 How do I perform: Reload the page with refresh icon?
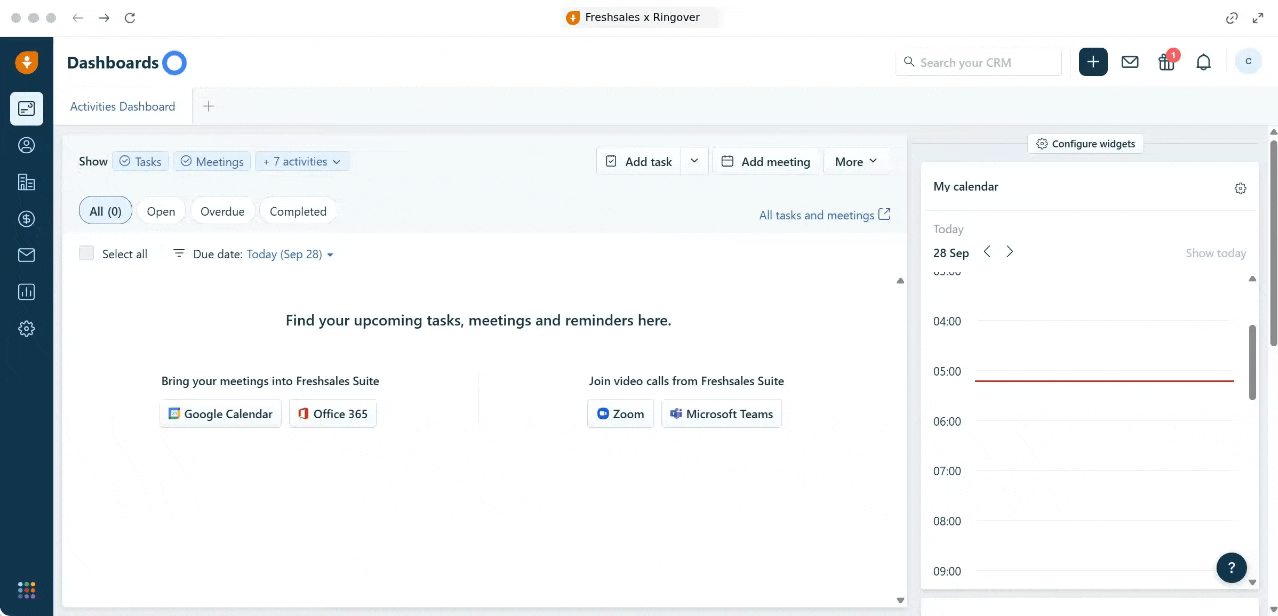pos(130,18)
